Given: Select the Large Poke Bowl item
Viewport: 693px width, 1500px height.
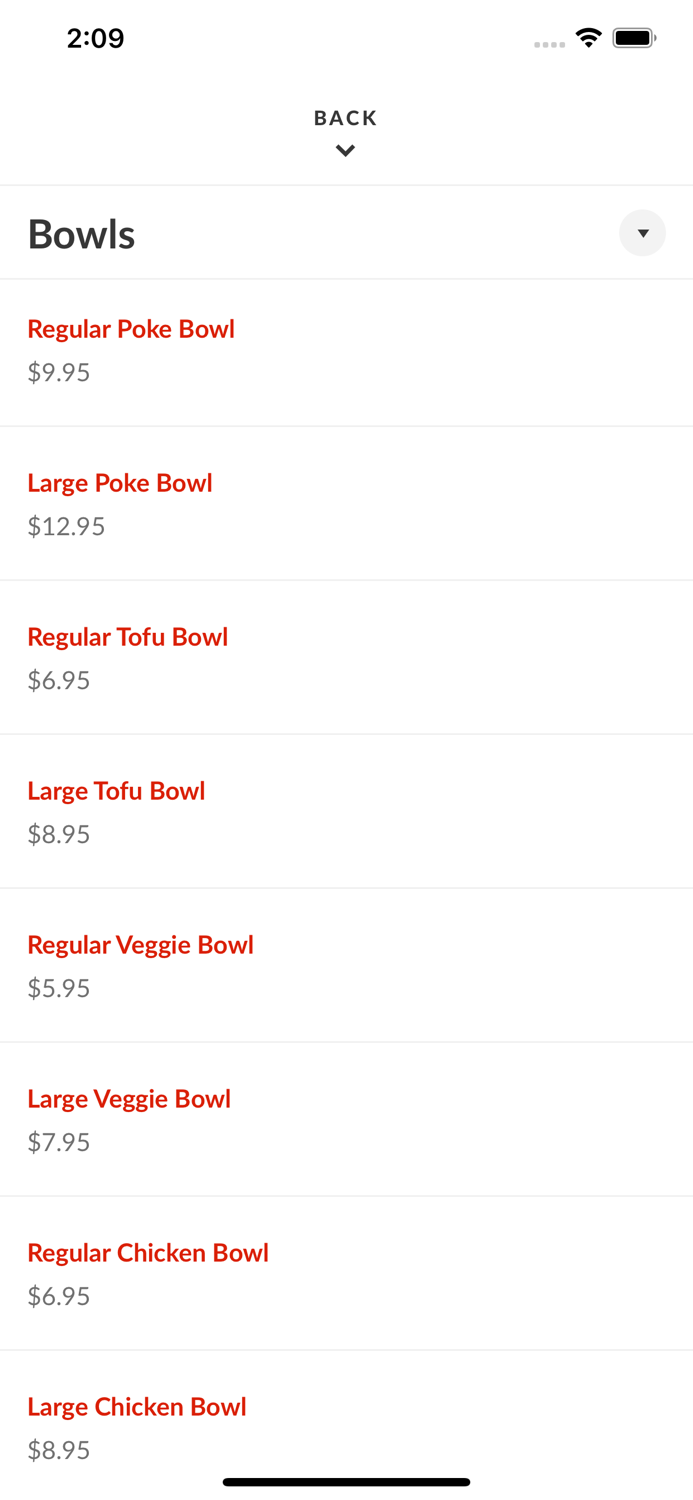Looking at the screenshot, I should pos(120,482).
